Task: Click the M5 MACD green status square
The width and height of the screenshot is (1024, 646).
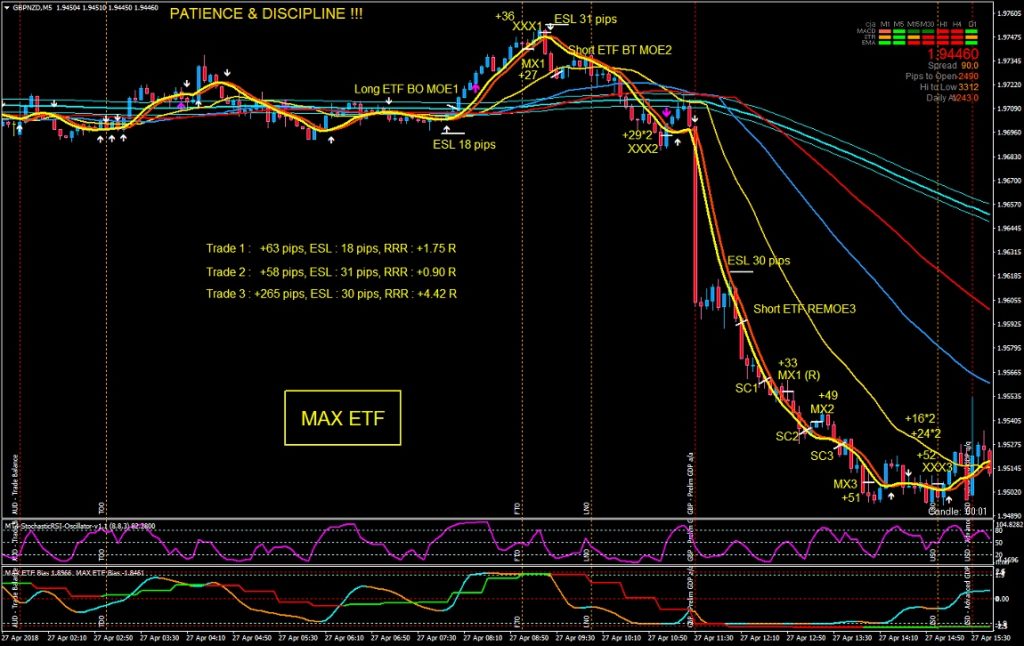Action: tap(899, 30)
